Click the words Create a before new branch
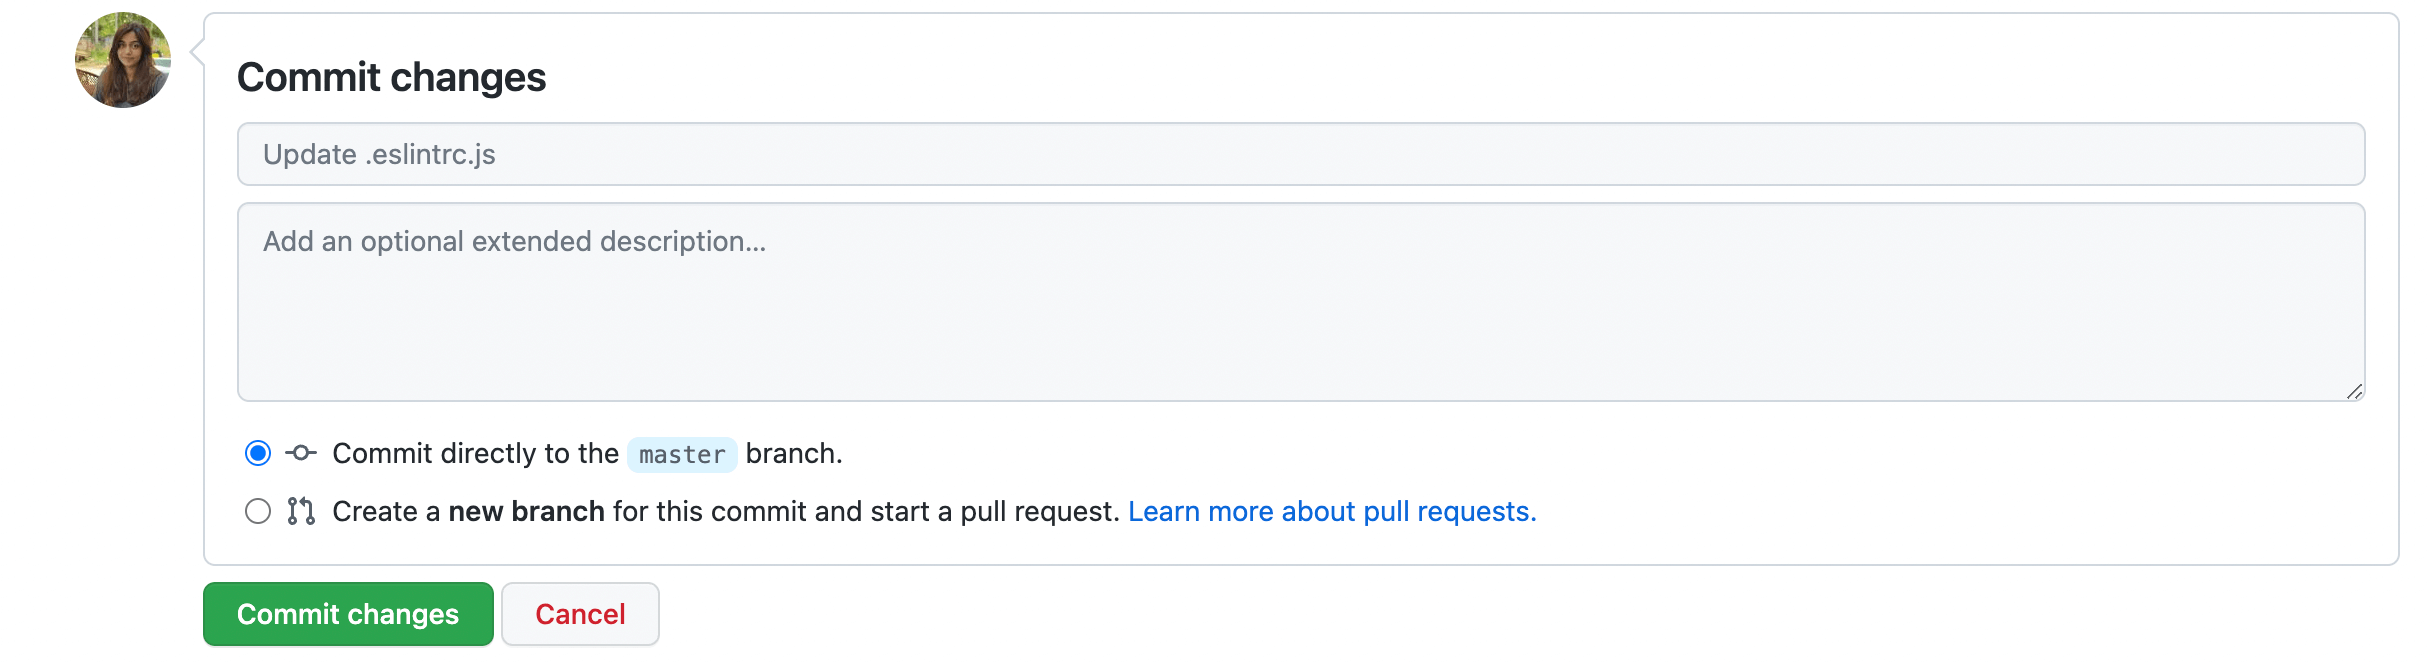2428x662 pixels. point(386,511)
